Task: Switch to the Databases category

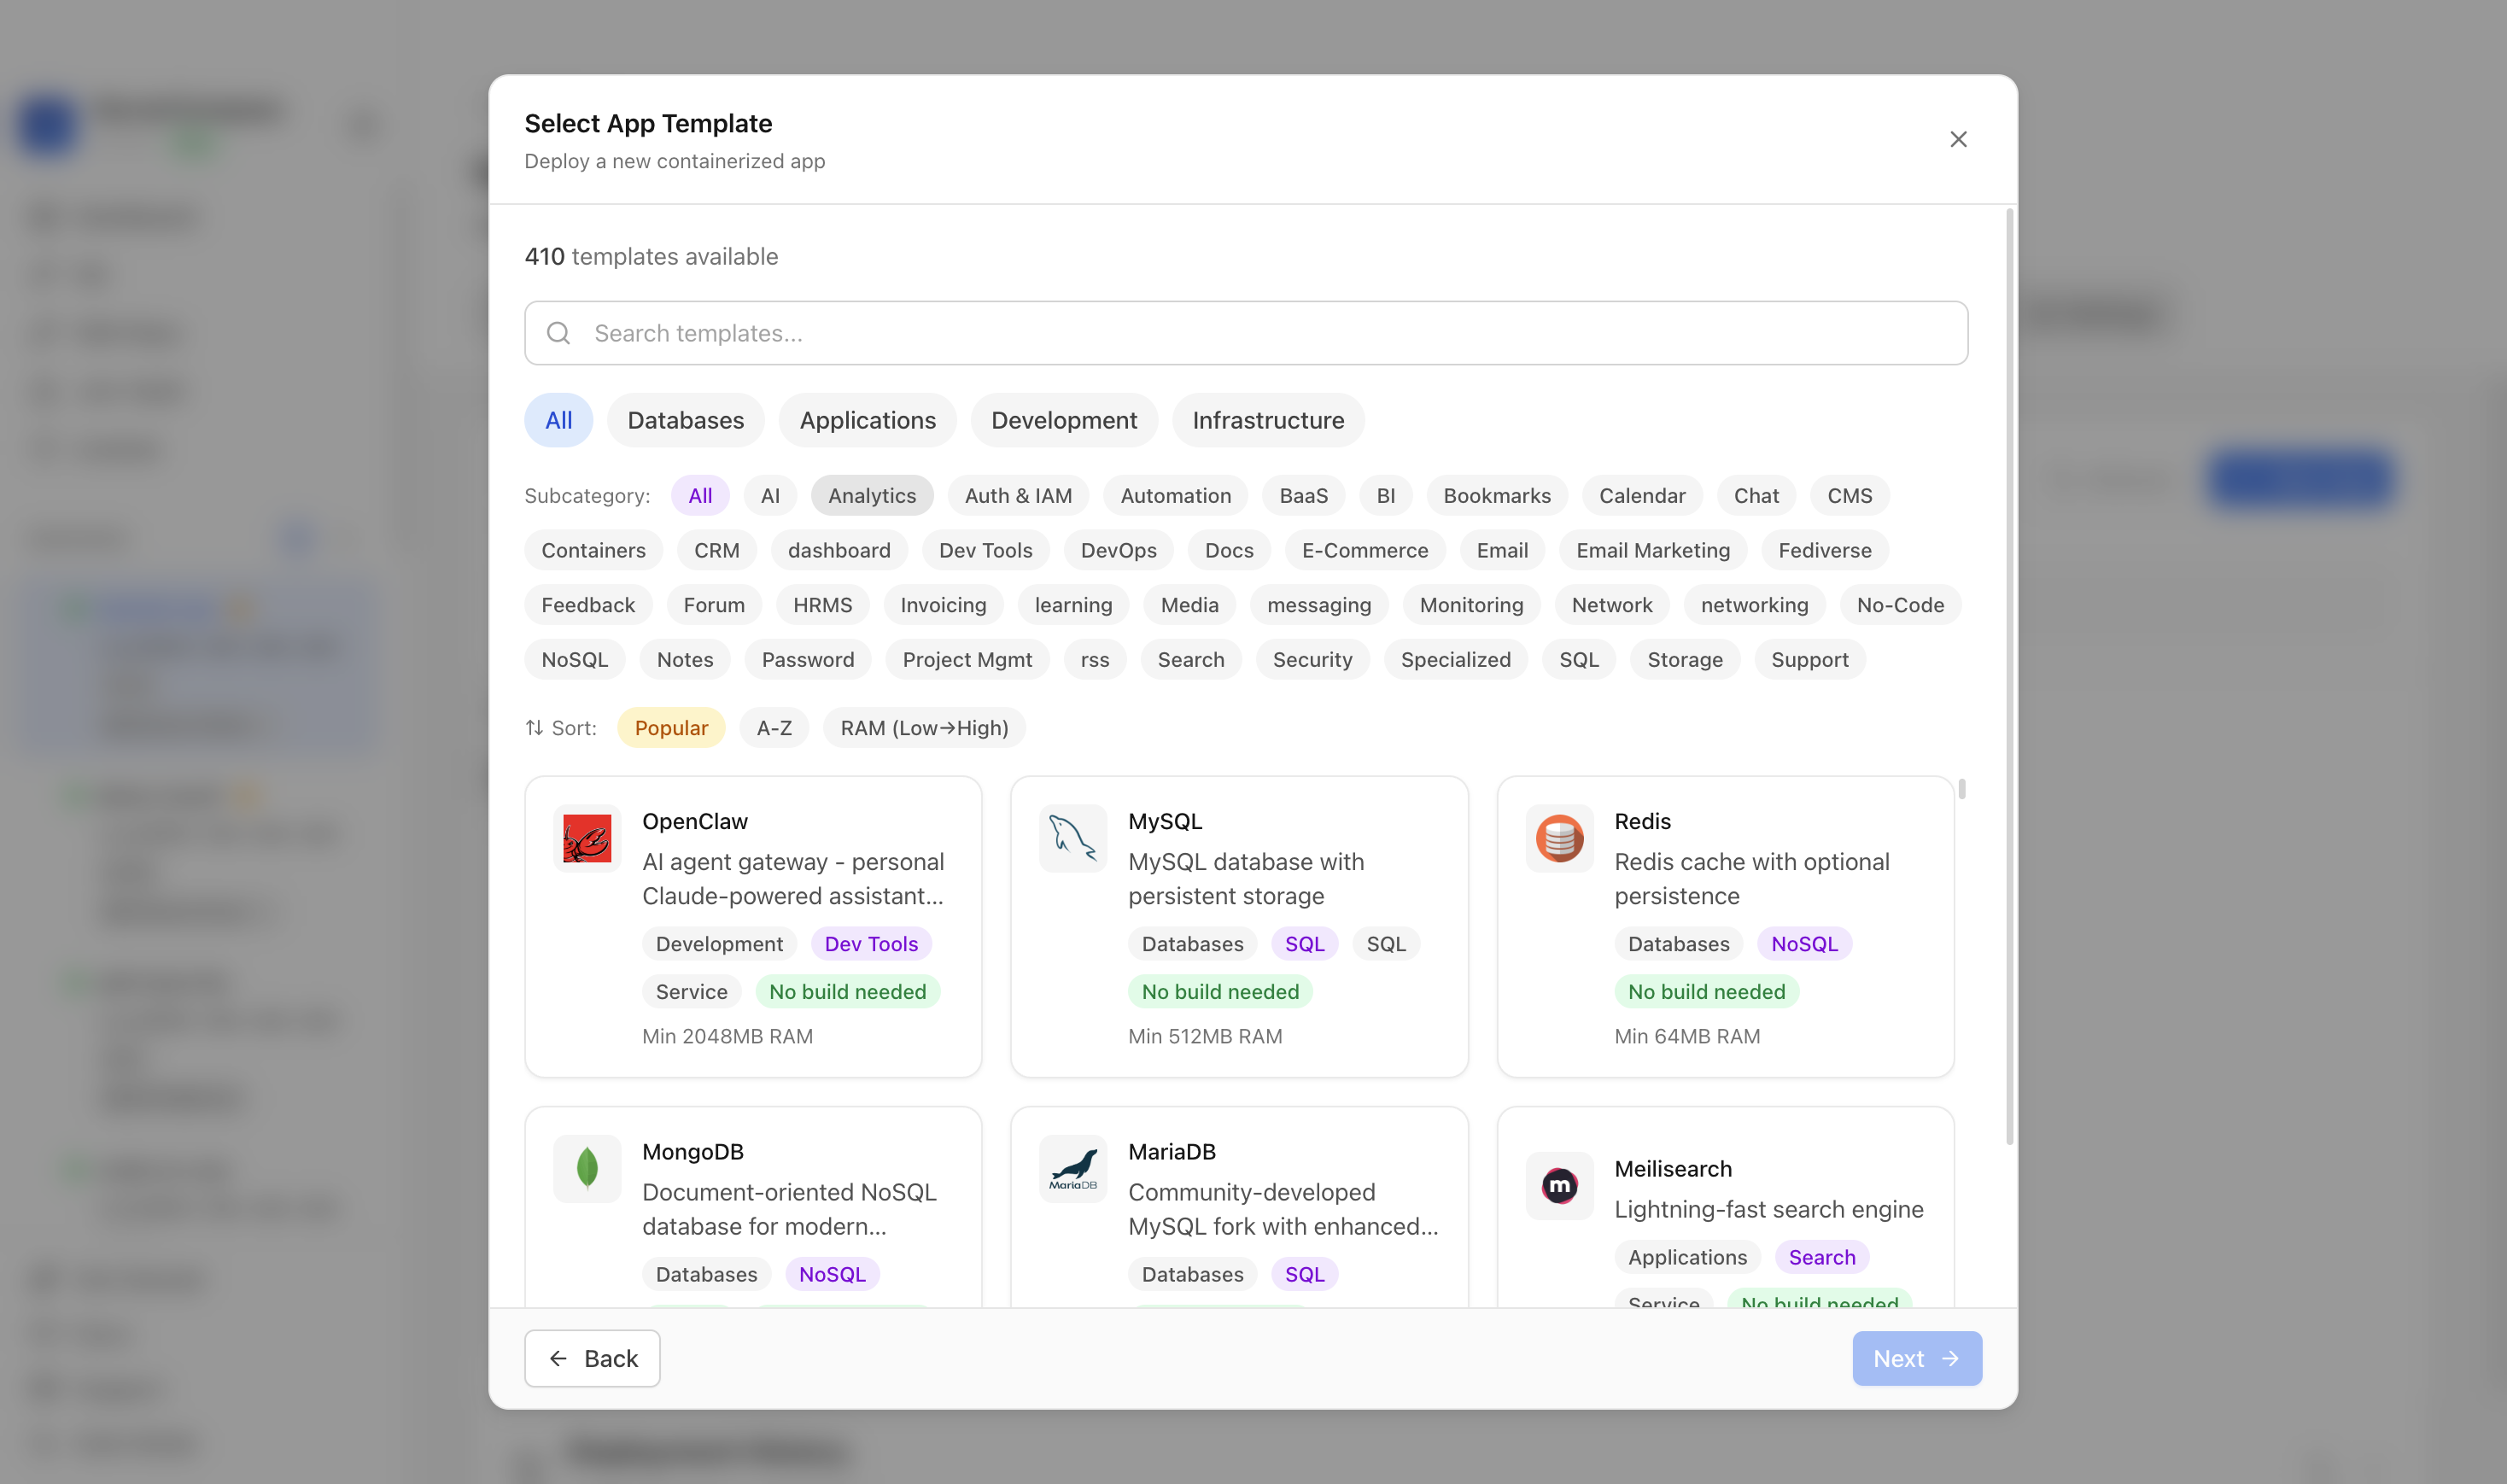Action: tap(686, 420)
